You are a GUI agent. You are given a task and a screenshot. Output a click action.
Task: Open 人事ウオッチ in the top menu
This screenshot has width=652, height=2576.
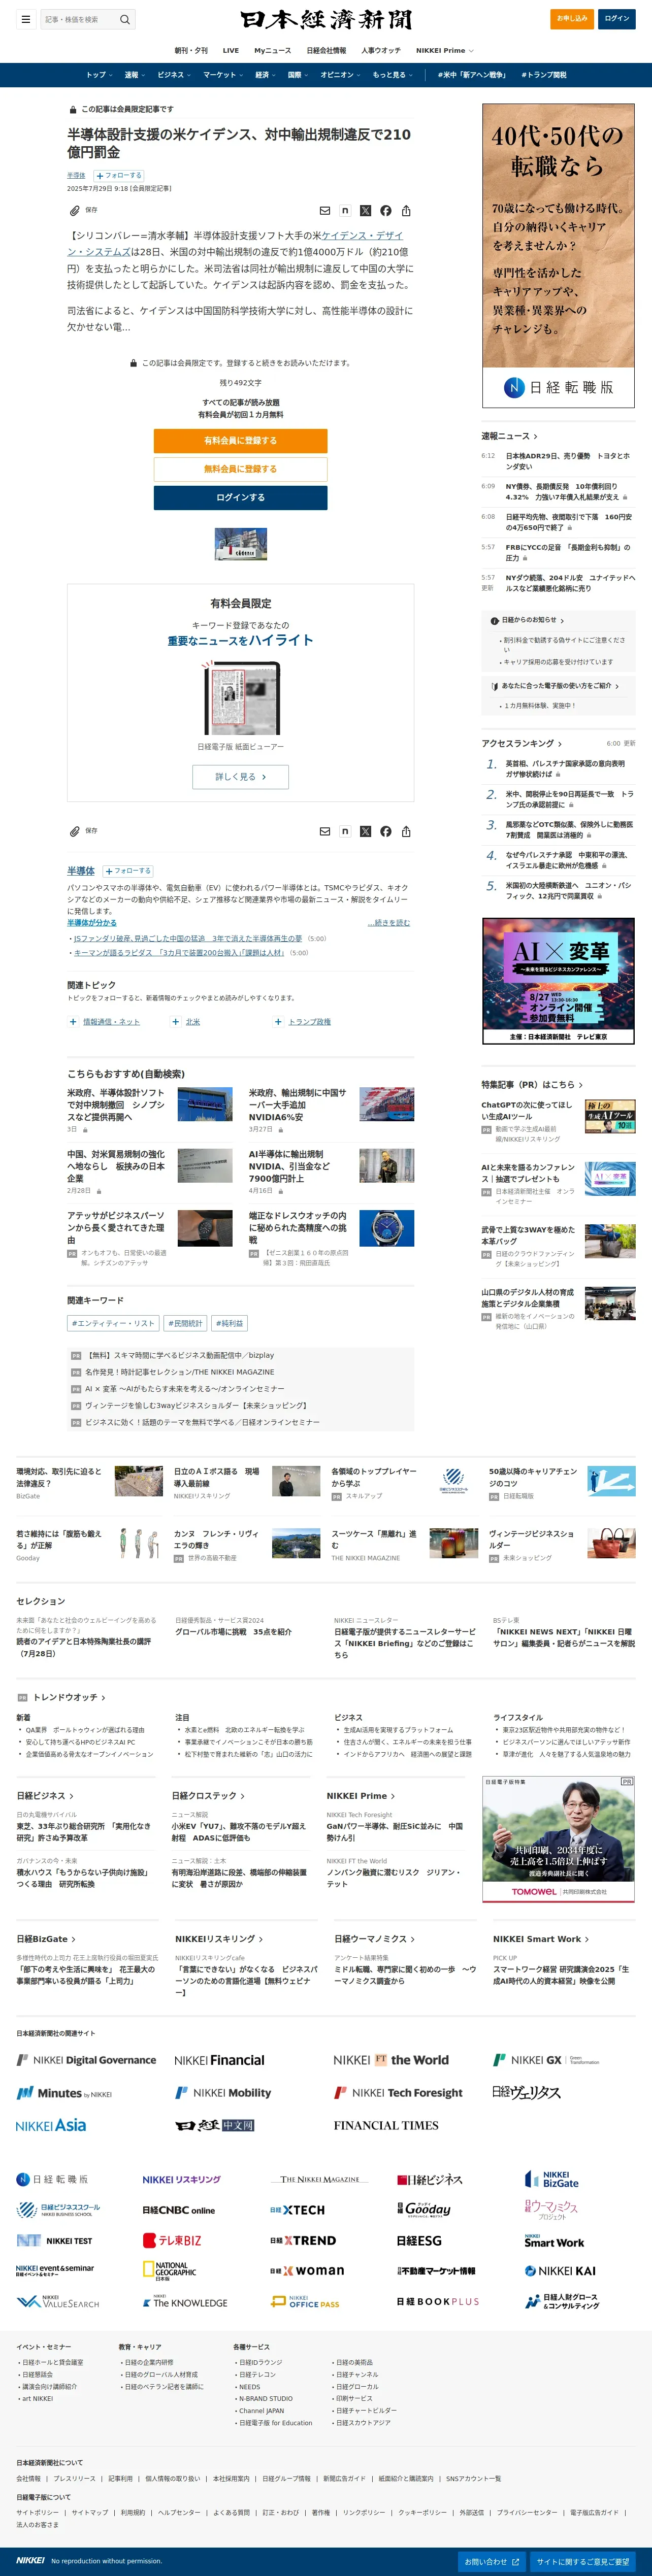click(381, 50)
